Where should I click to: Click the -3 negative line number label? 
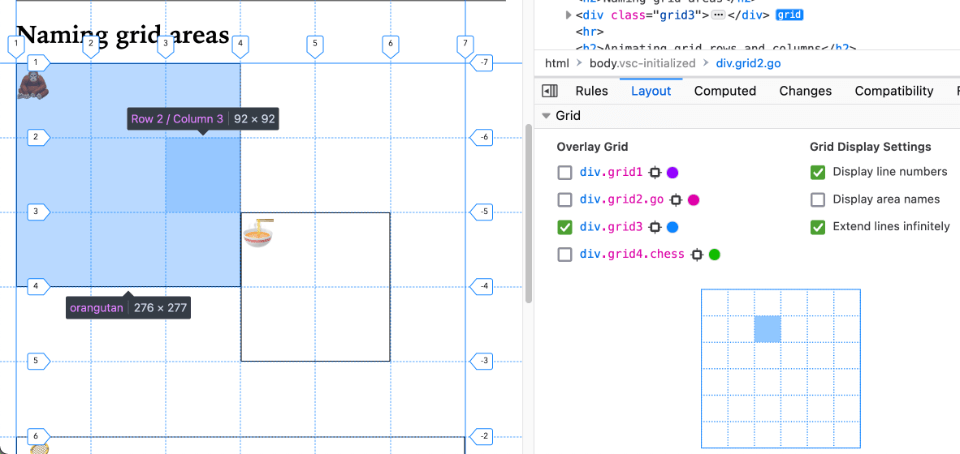tap(481, 361)
